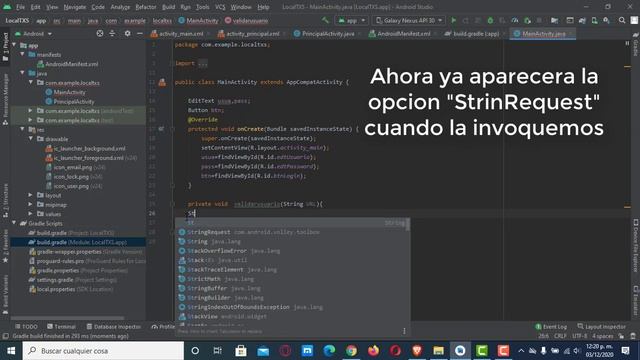Run the app with the green play icon

(x=453, y=20)
